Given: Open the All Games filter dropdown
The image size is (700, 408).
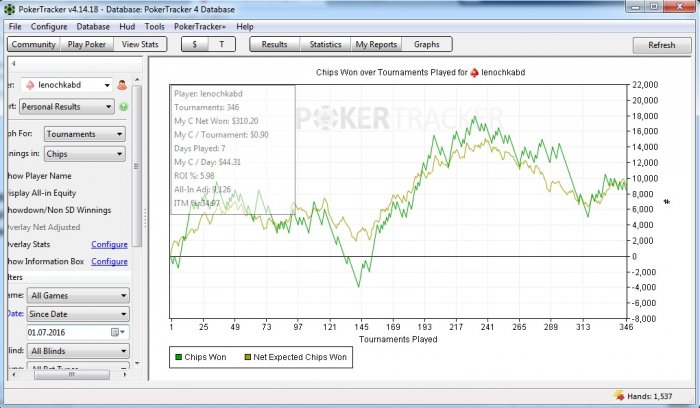Looking at the screenshot, I should 79,296.
